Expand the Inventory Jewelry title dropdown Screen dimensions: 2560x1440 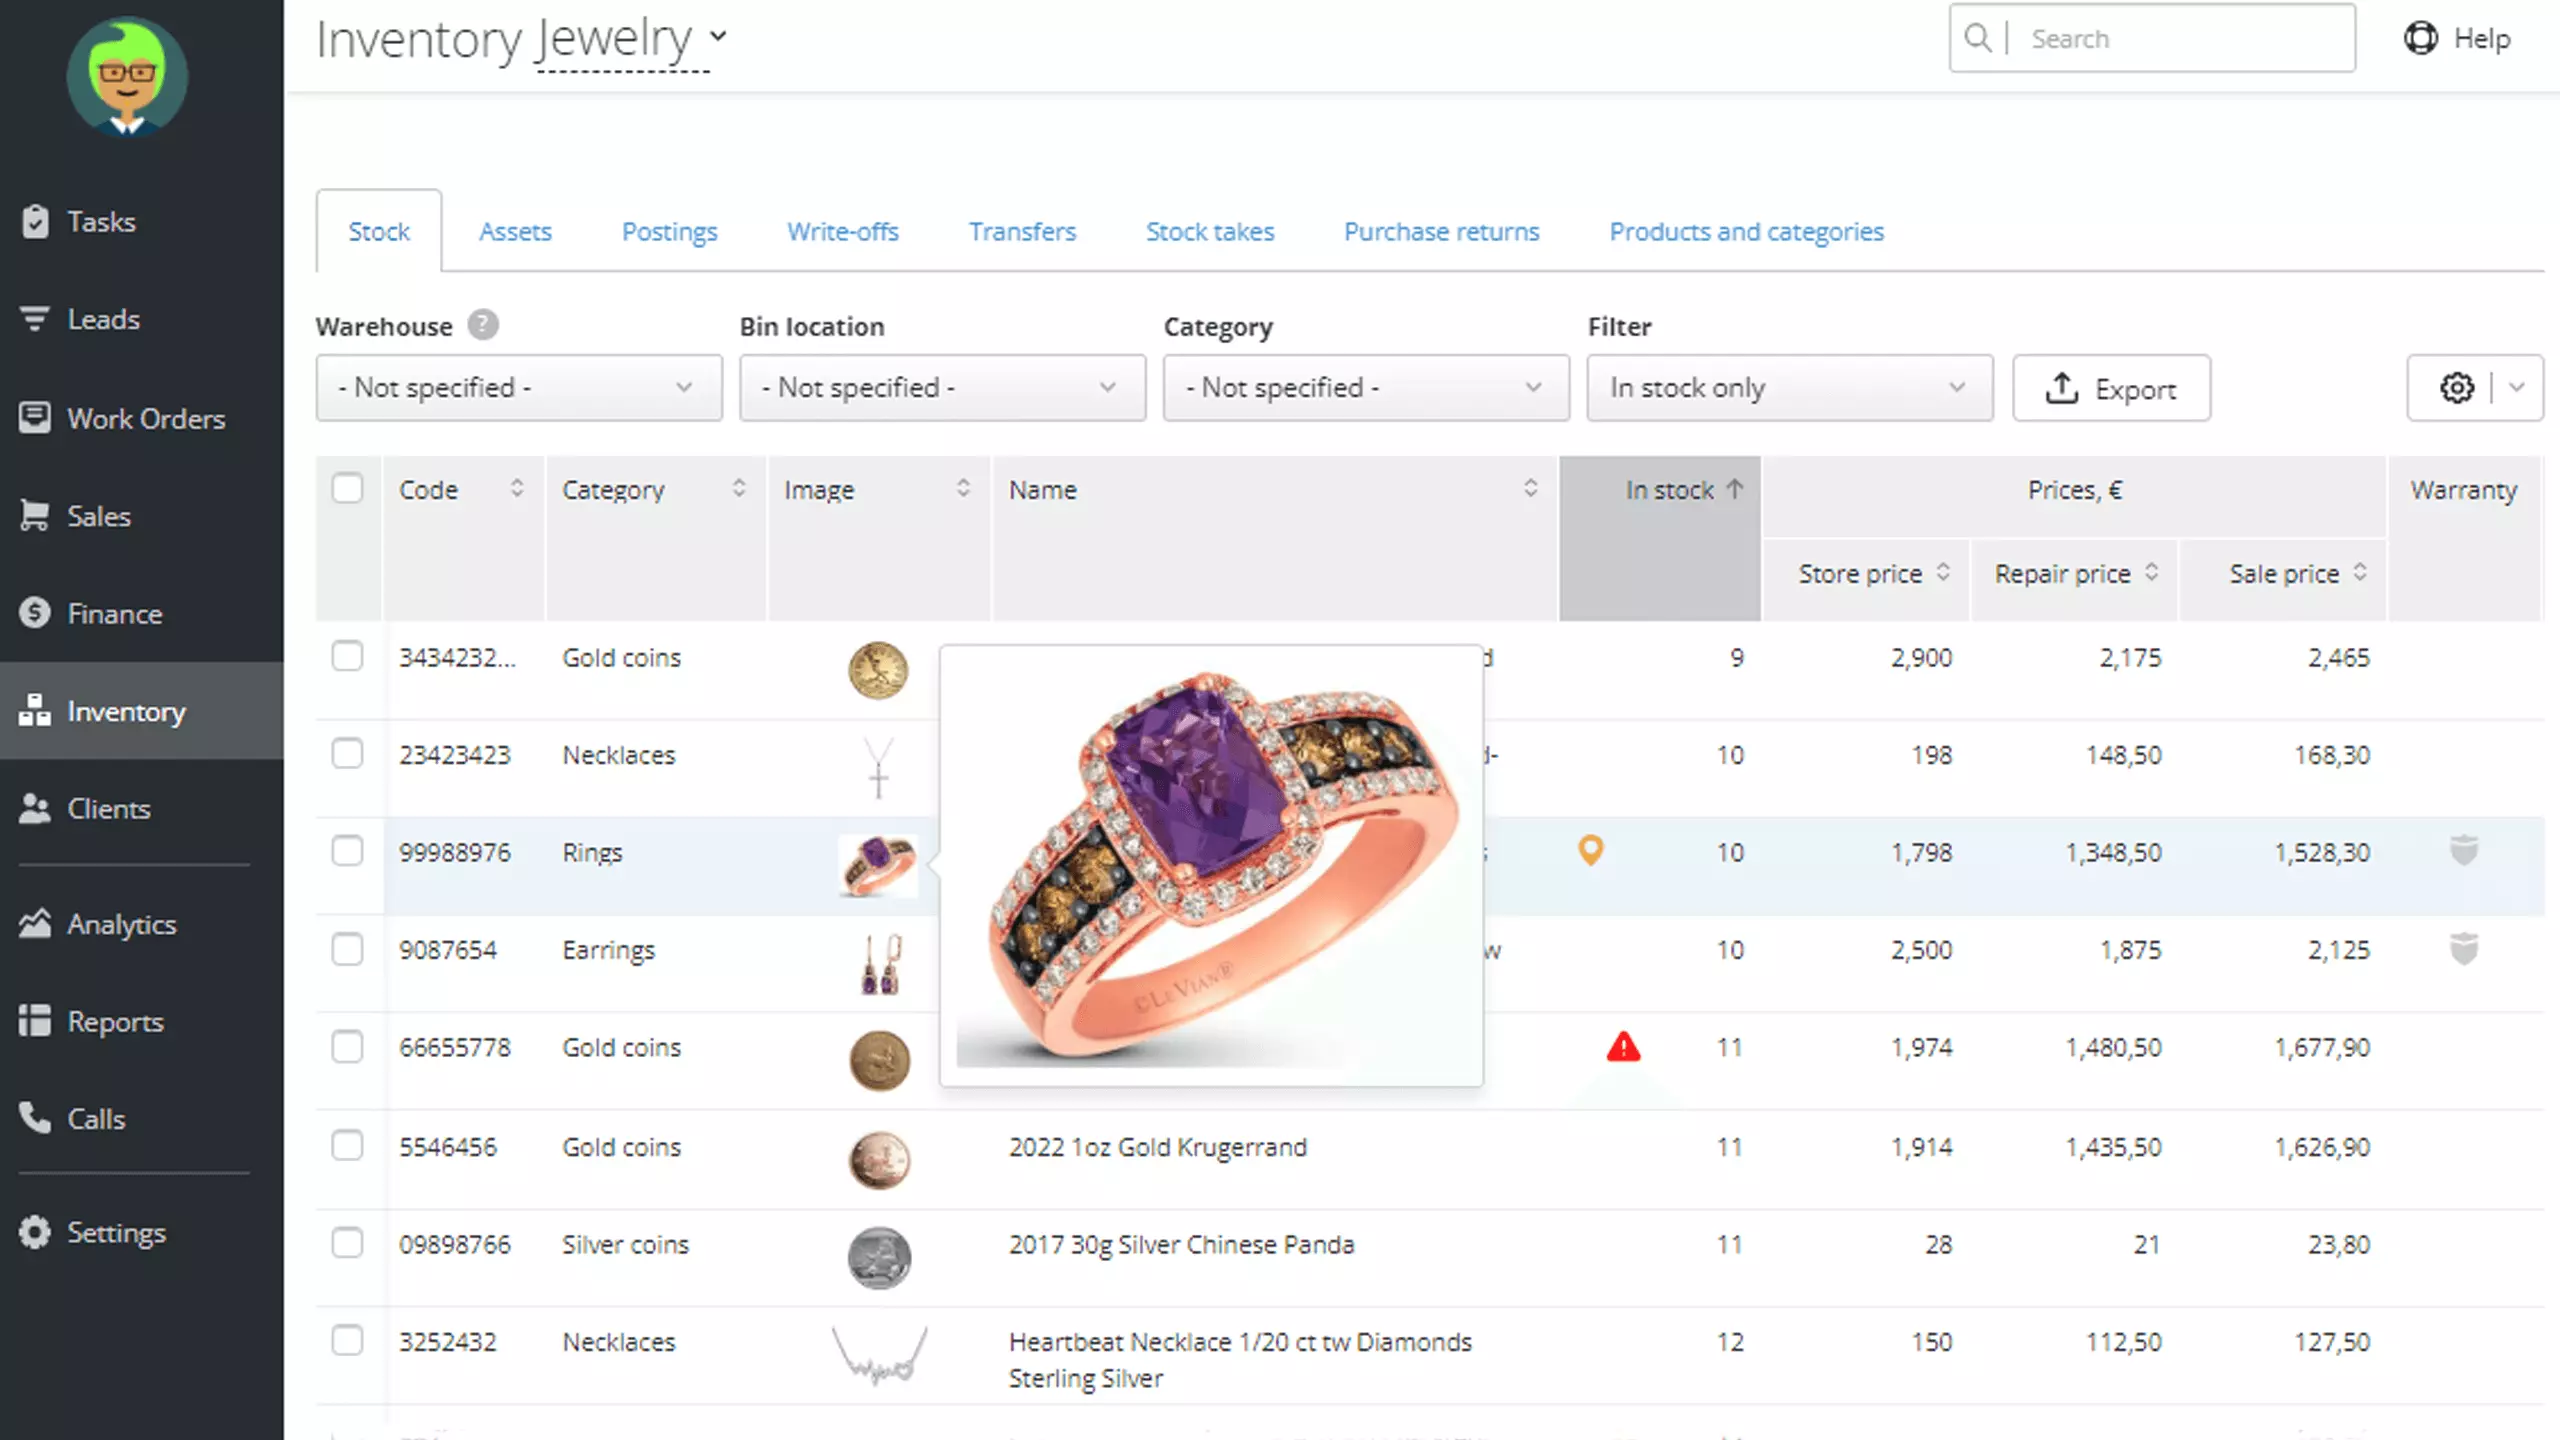tap(716, 36)
